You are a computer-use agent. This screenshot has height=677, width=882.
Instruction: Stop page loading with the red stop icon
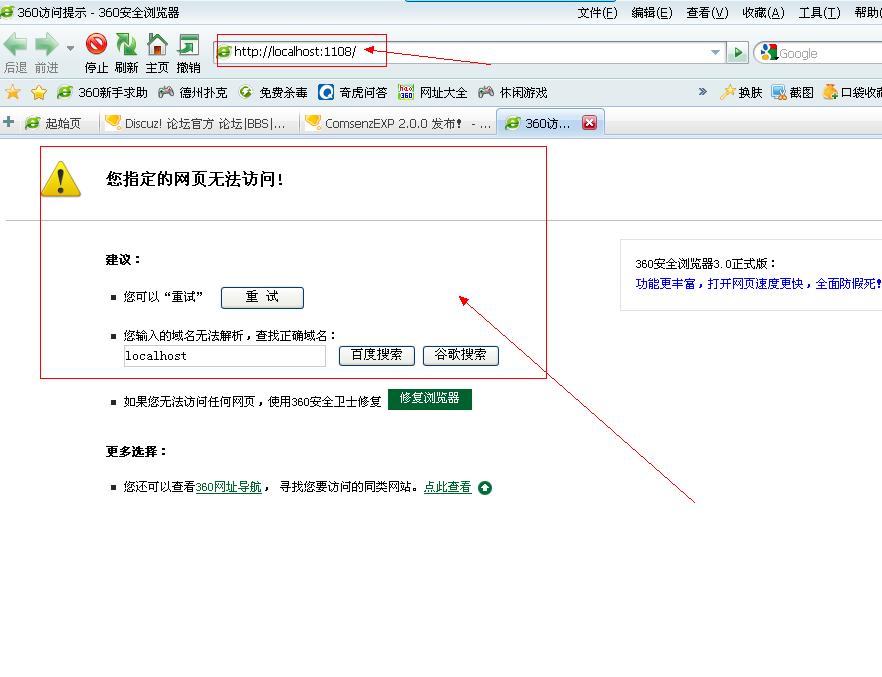[x=96, y=44]
